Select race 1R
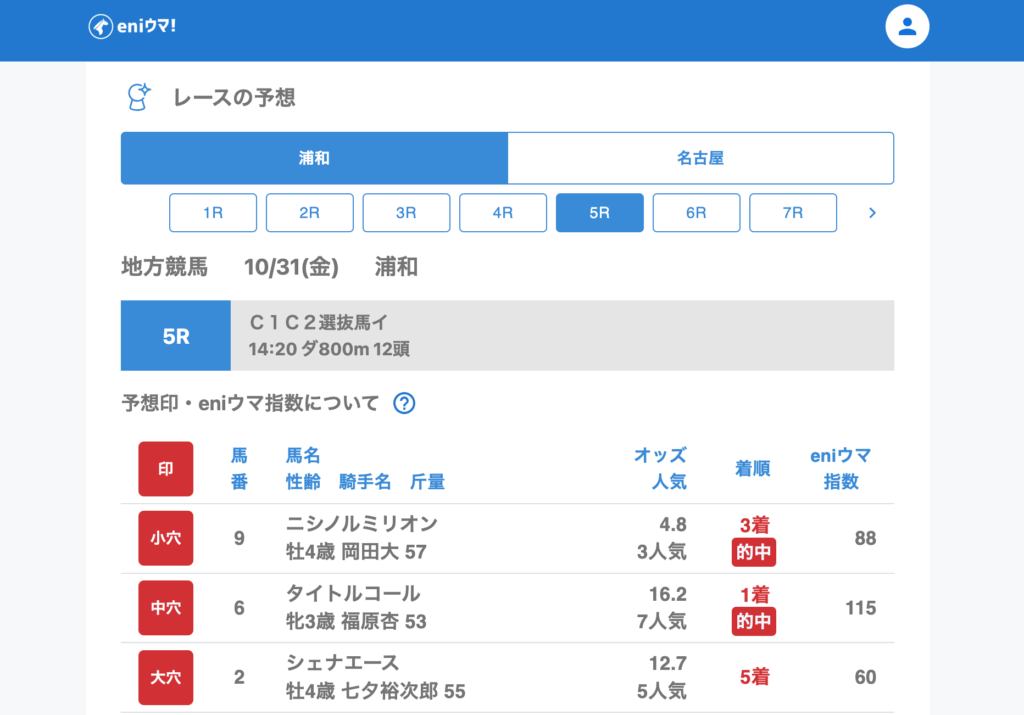Viewport: 1024px width, 715px height. pos(213,213)
